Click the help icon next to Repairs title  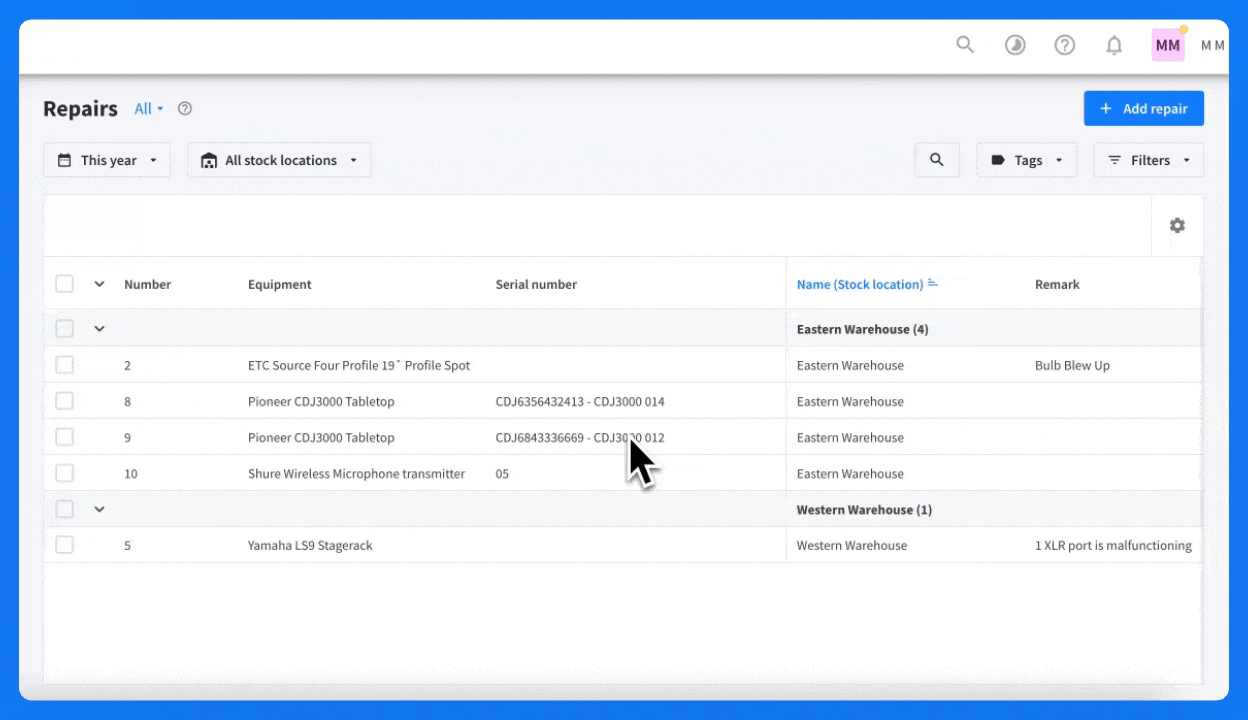point(185,109)
